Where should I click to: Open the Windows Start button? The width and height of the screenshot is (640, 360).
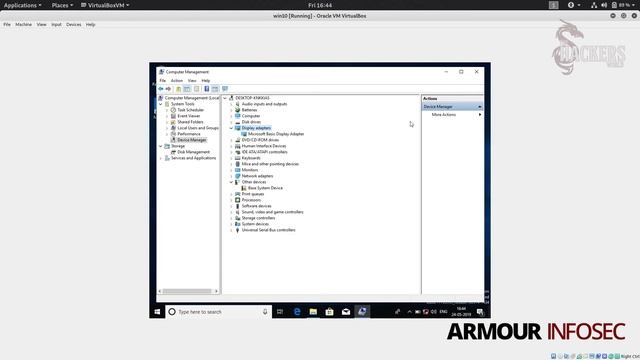pyautogui.click(x=158, y=312)
